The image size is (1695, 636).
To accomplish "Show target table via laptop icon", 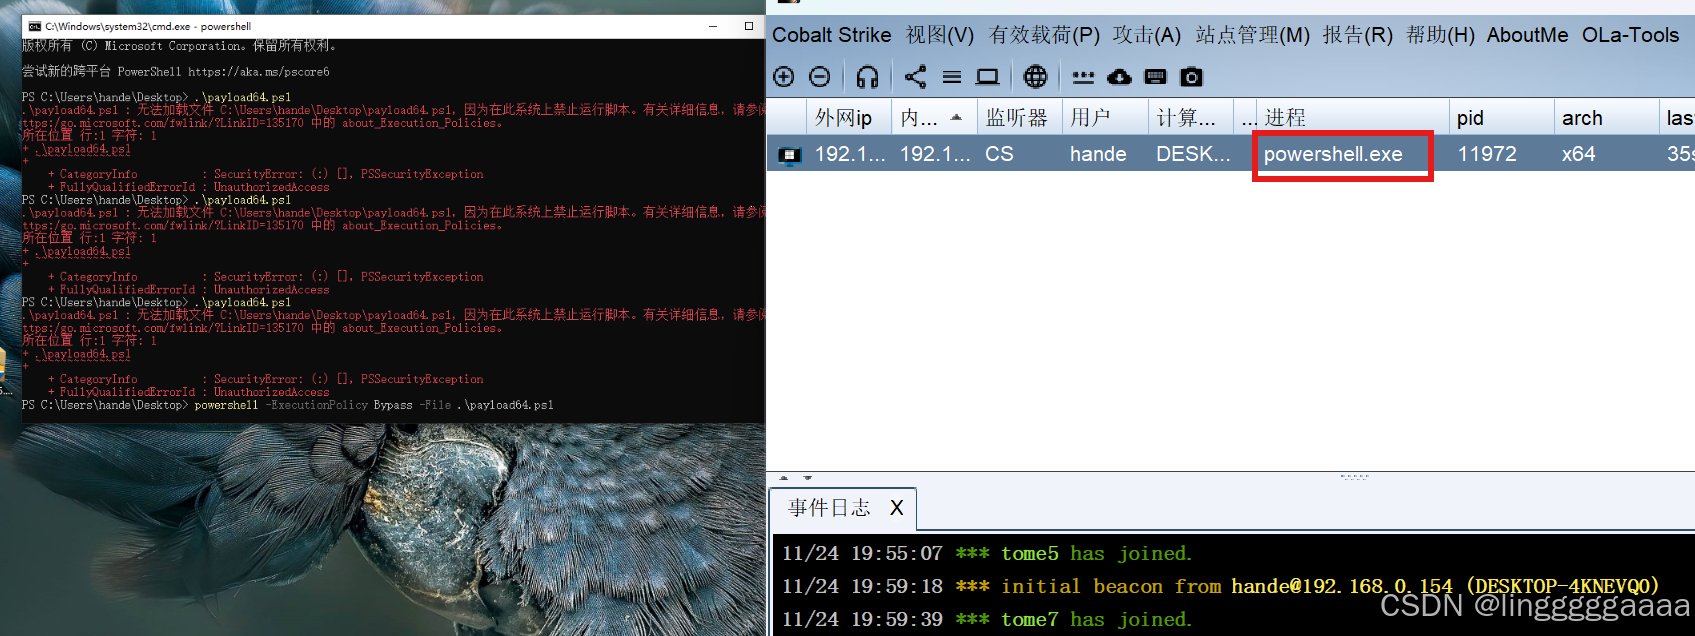I will click(987, 77).
